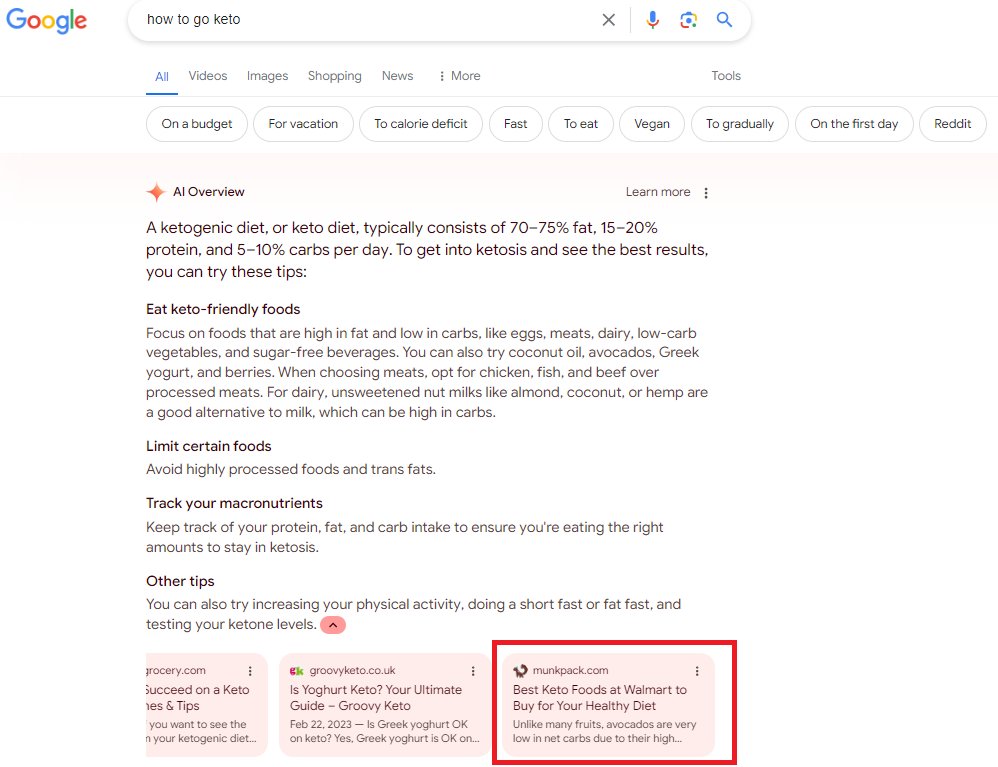Click the Google logo
Viewport: 998px width, 767px height.
pos(46,20)
